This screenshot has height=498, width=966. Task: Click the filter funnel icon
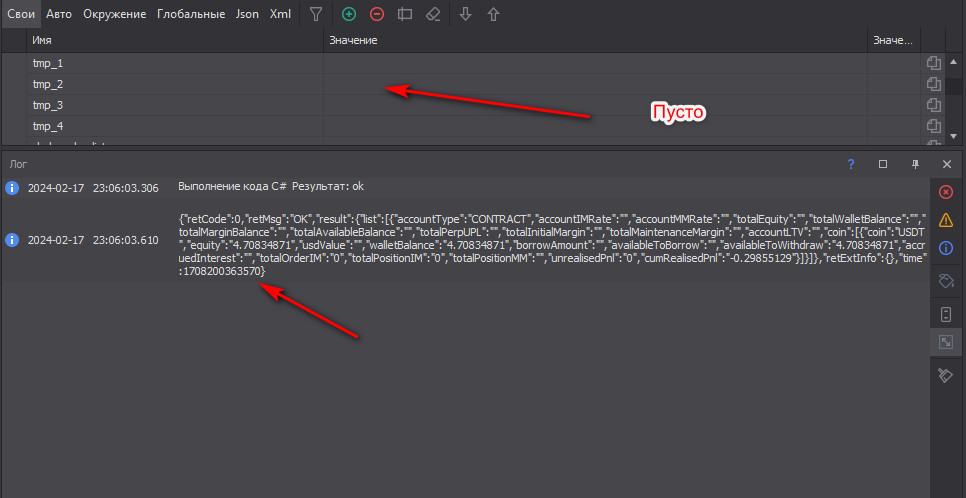coord(316,14)
